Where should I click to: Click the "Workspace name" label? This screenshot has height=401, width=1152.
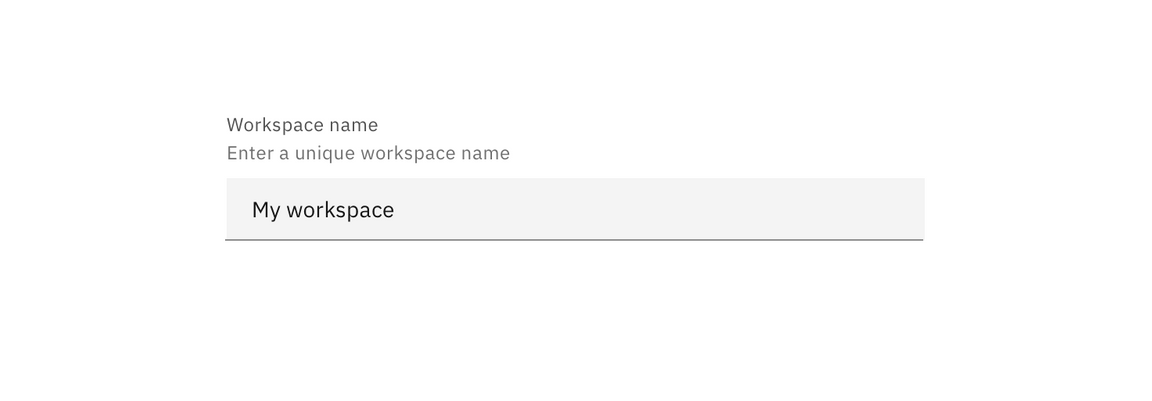point(302,125)
